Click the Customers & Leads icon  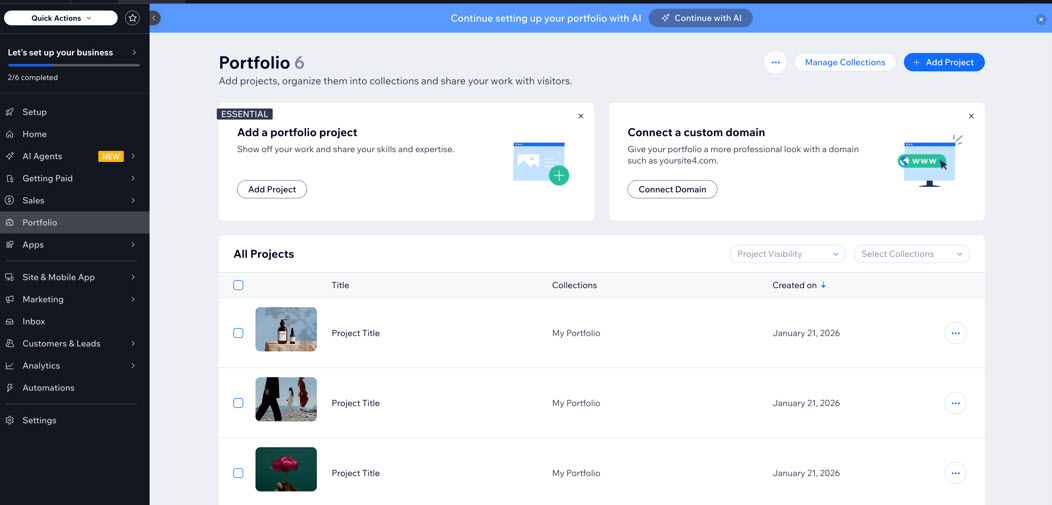[9, 343]
